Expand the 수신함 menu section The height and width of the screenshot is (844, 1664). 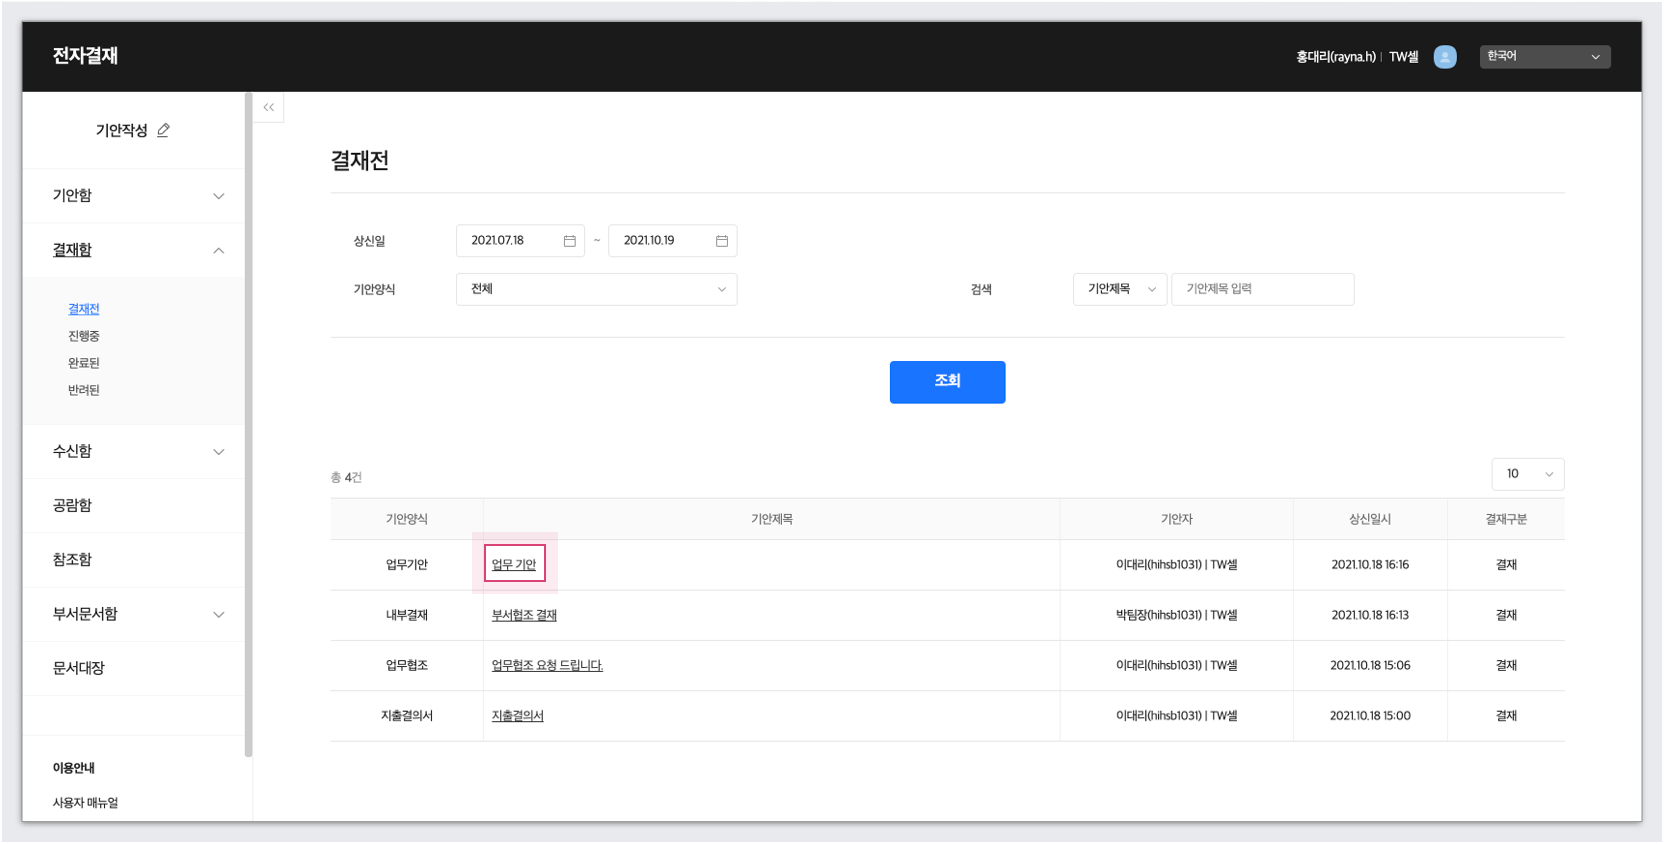coord(218,452)
